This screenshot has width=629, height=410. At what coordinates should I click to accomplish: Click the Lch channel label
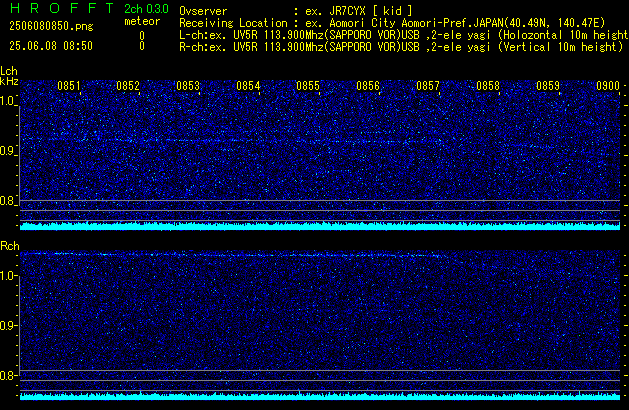tap(9, 71)
